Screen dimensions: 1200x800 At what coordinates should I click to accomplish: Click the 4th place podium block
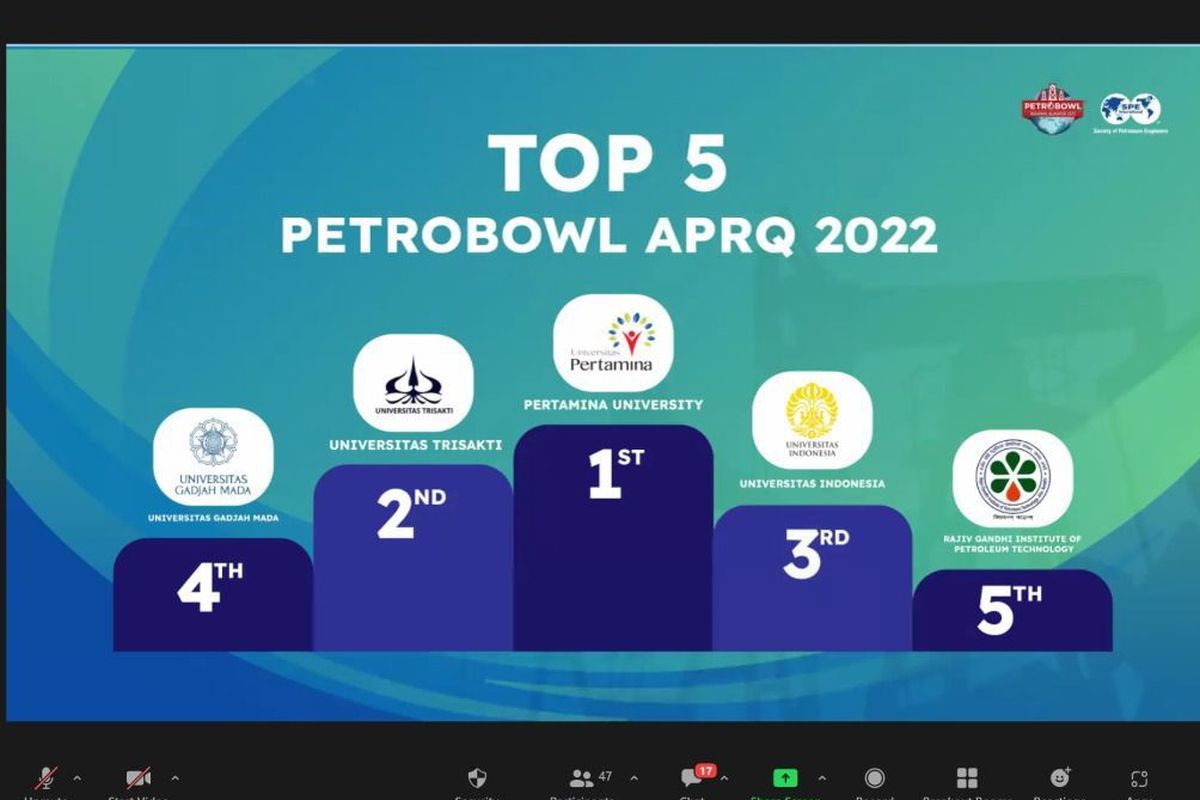[x=213, y=595]
